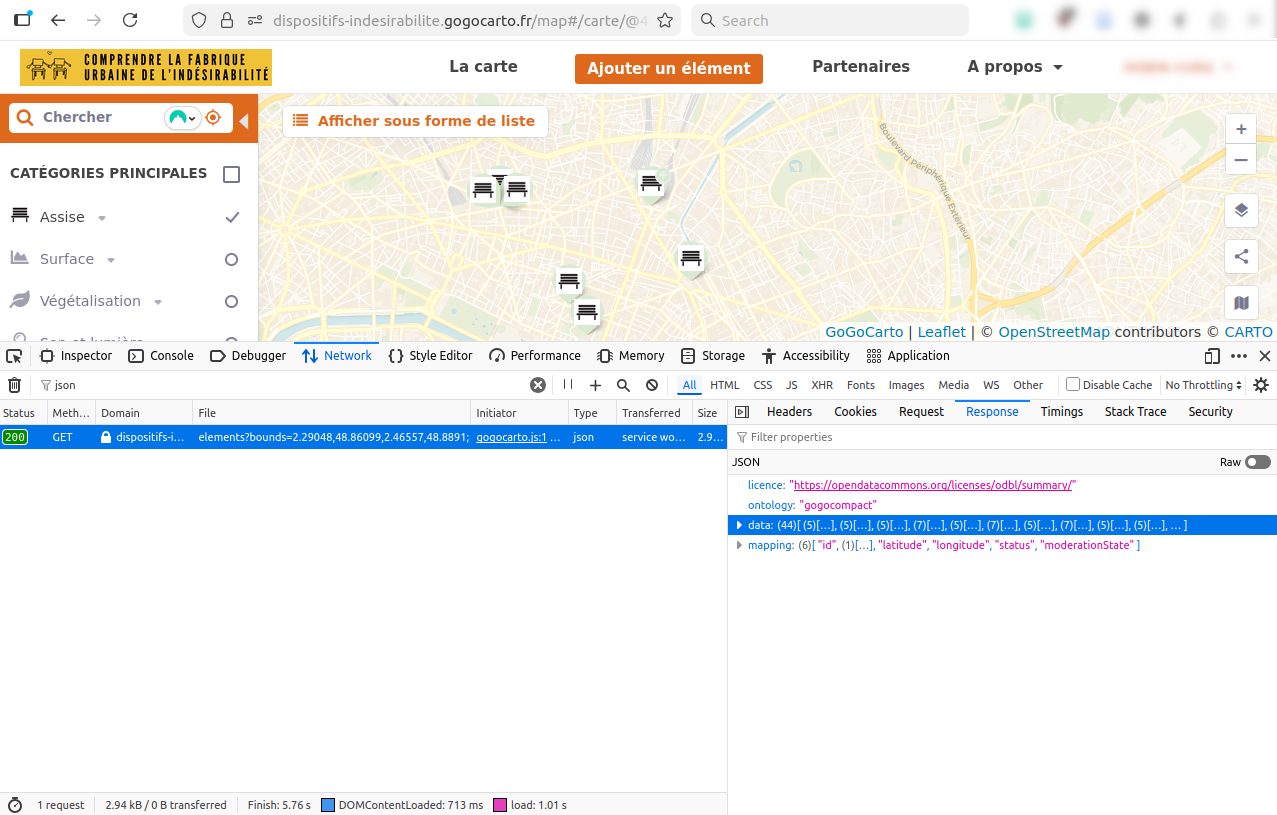Clear the network request list with trash icon
This screenshot has width=1277, height=815.
[14, 385]
